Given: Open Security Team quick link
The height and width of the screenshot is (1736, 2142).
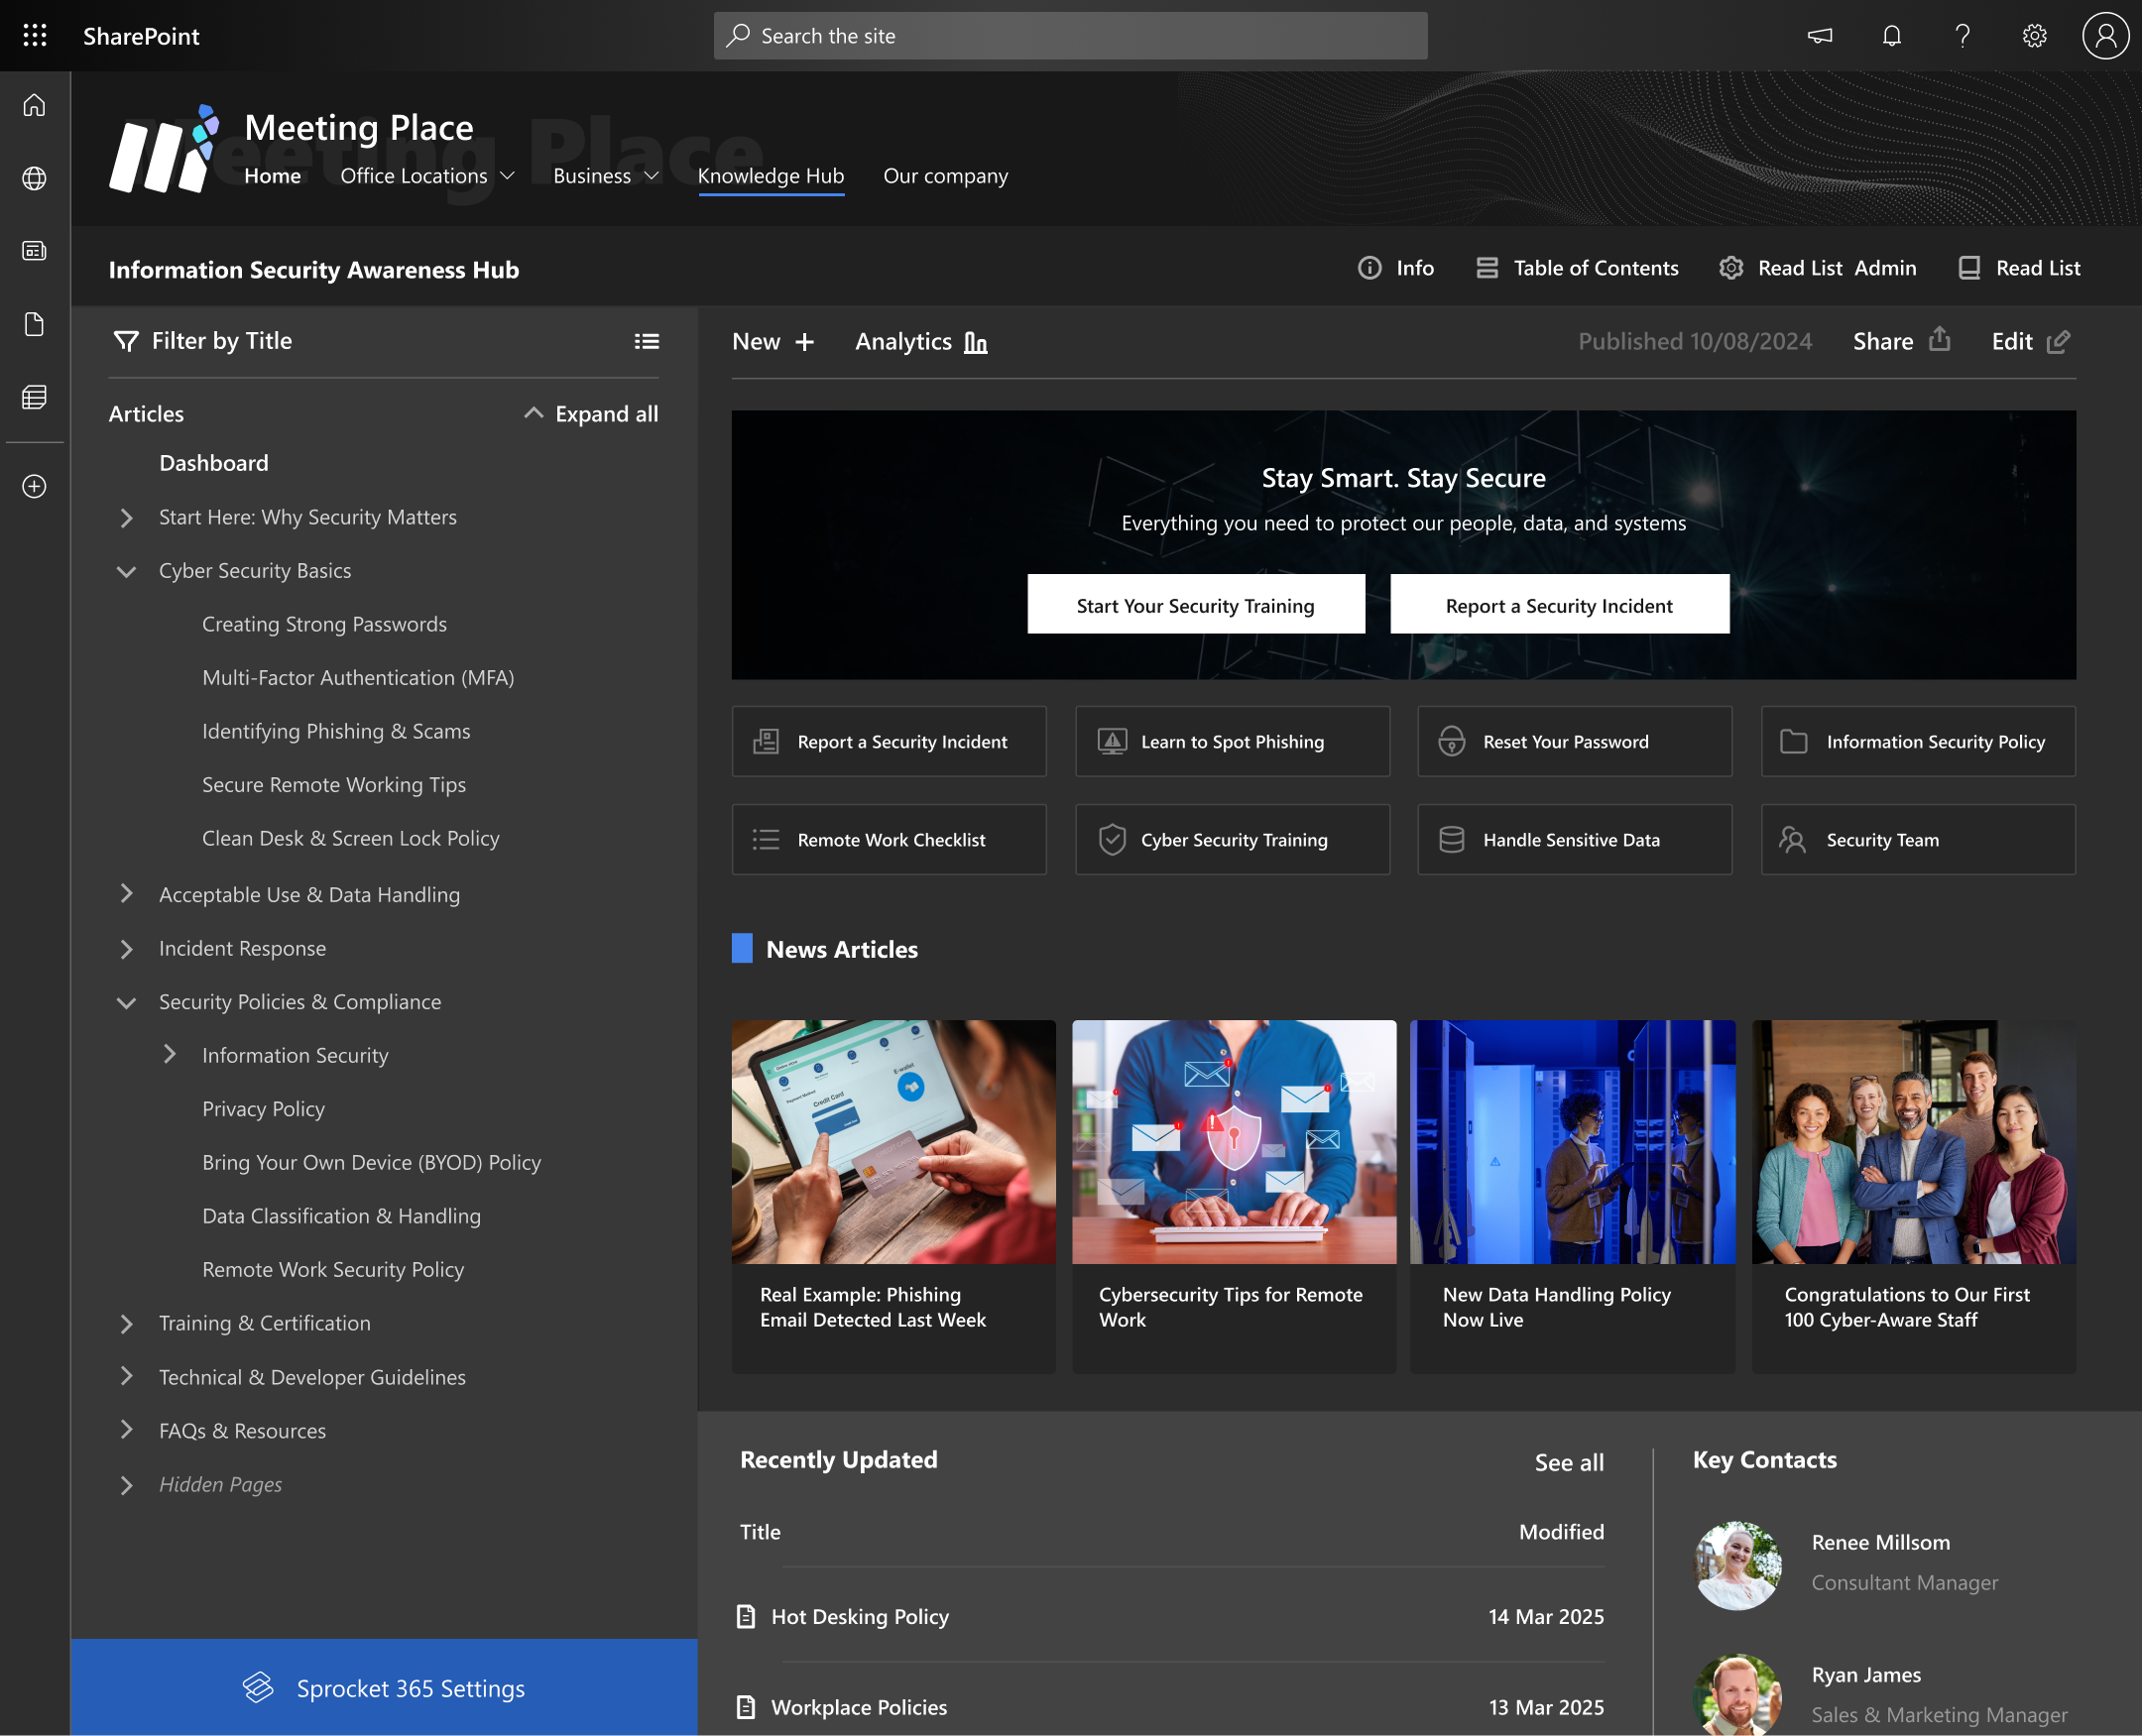Looking at the screenshot, I should (1918, 840).
